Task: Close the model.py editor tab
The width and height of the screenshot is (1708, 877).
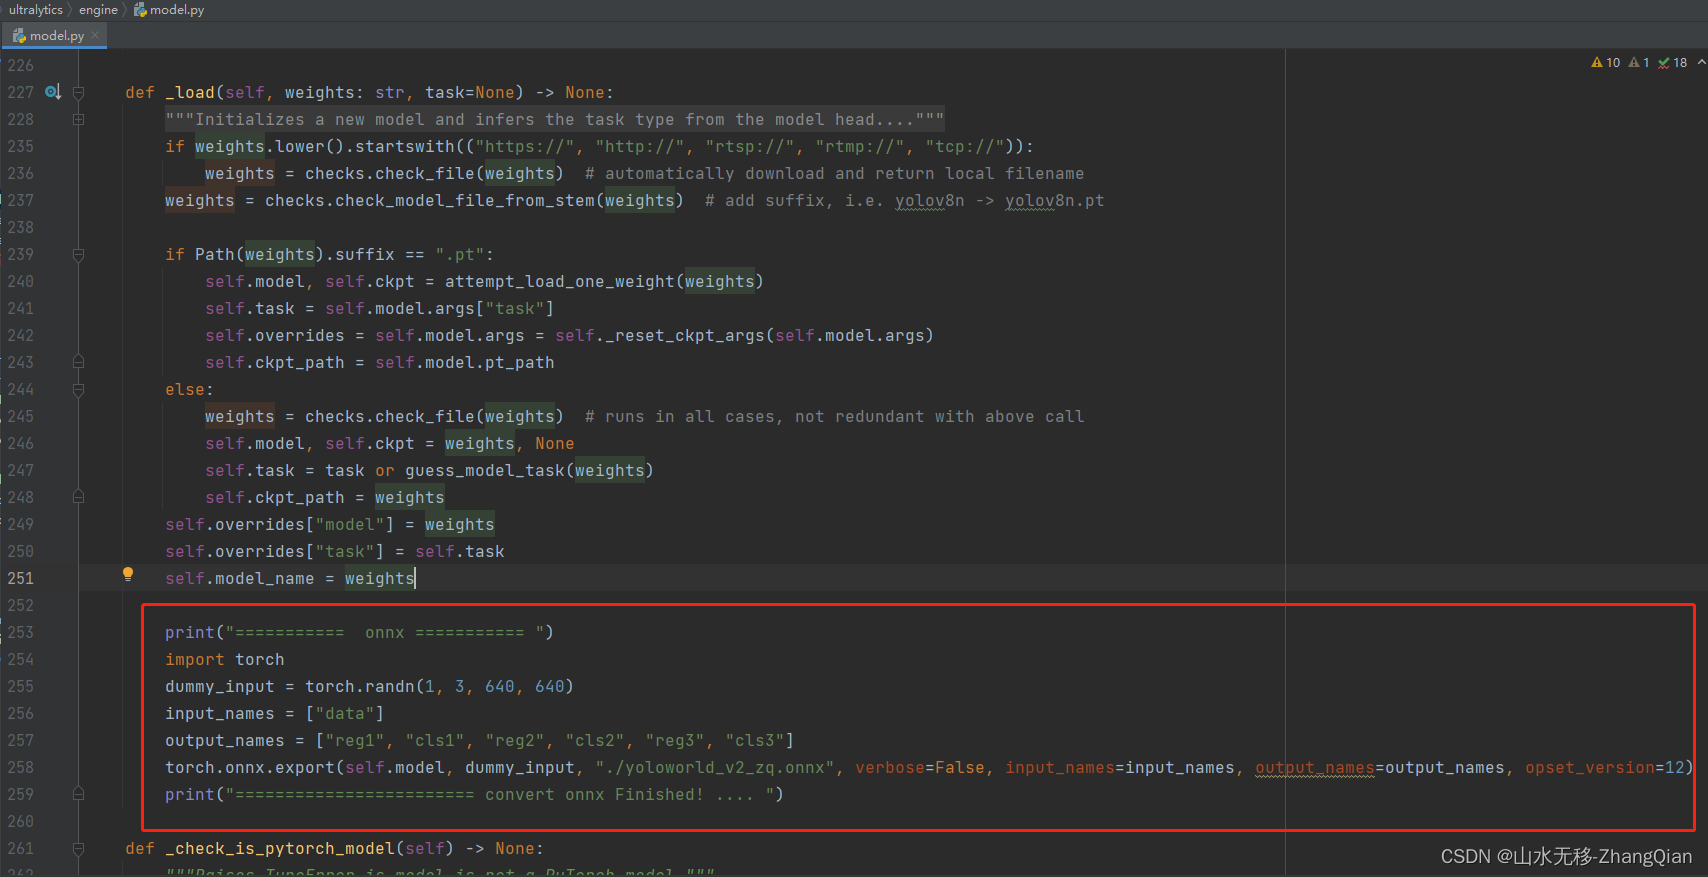Action: pos(95,35)
